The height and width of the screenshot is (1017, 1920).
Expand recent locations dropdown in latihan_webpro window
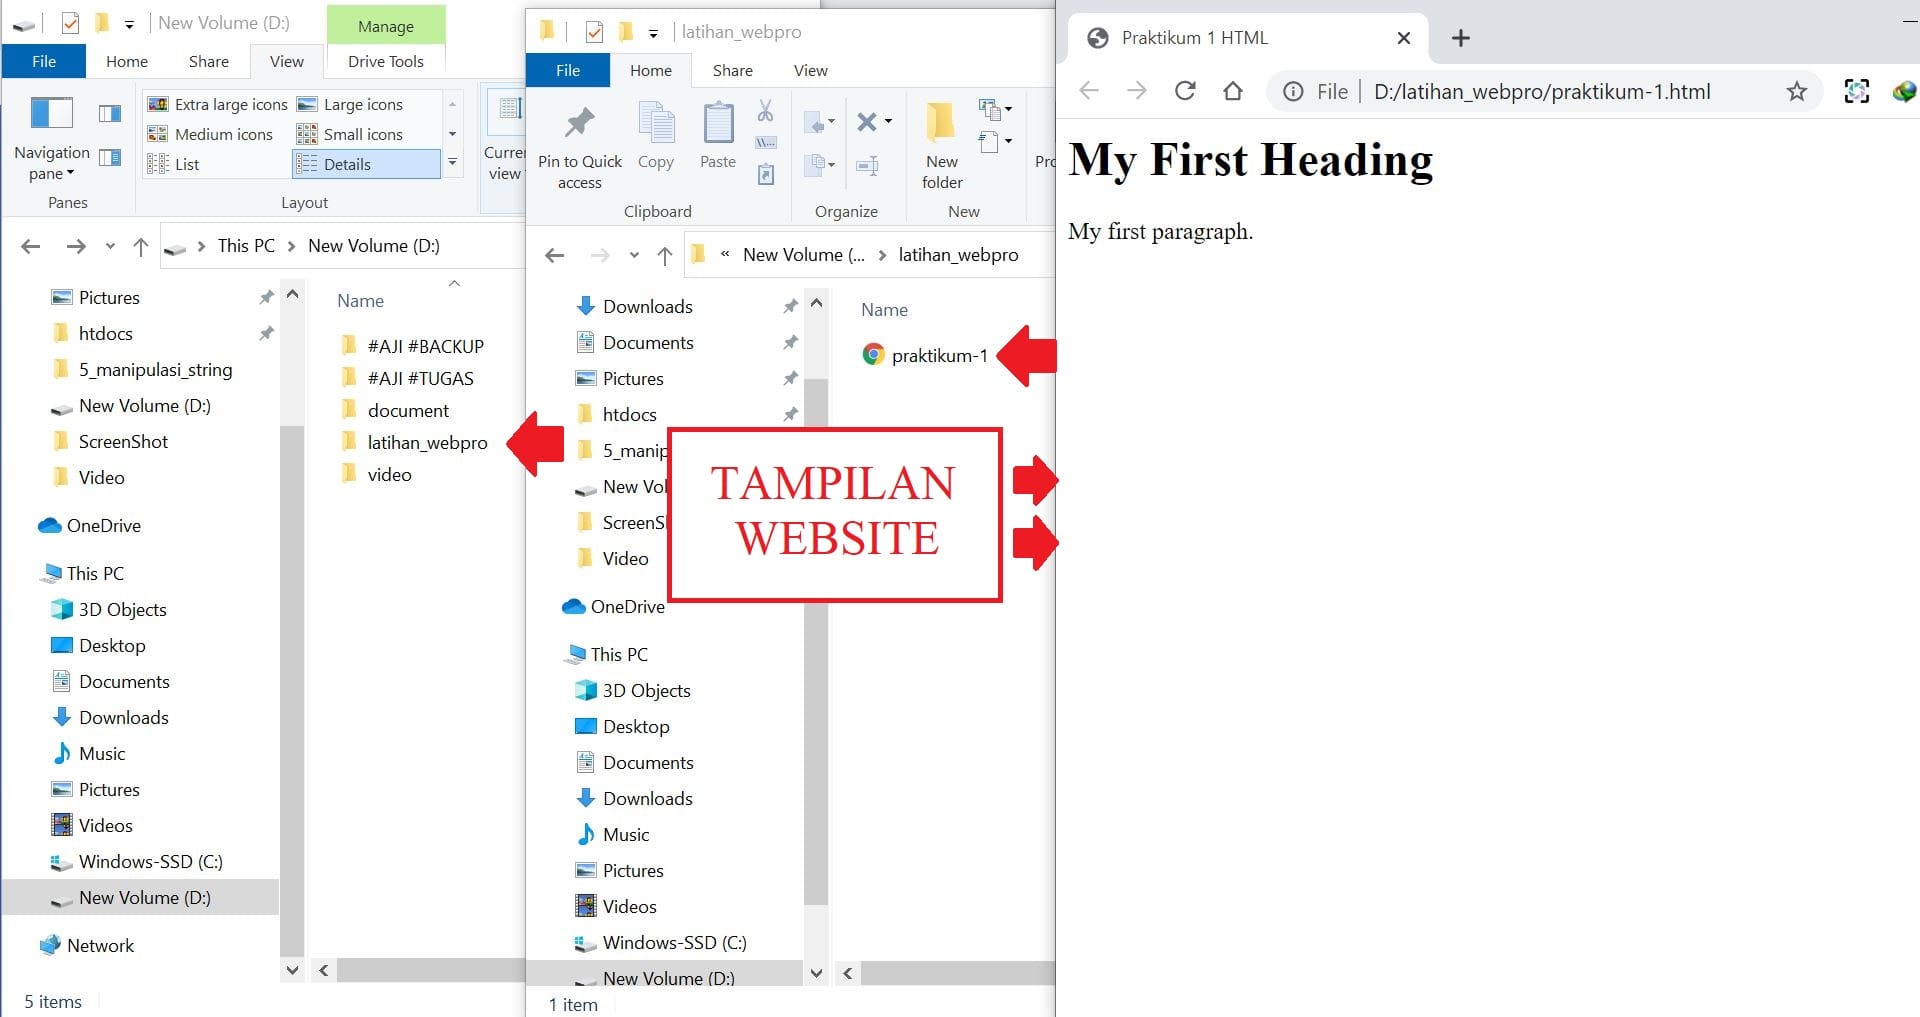coord(634,256)
